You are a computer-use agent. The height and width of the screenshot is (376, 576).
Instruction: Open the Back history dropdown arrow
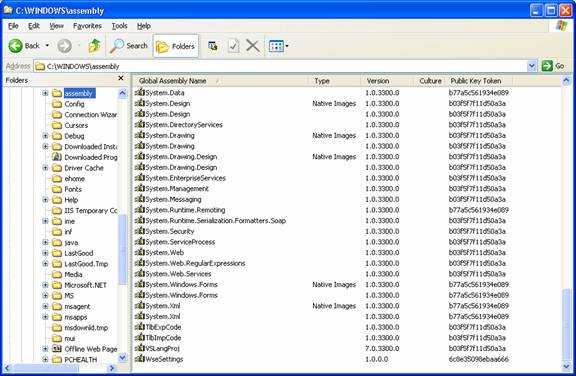47,46
